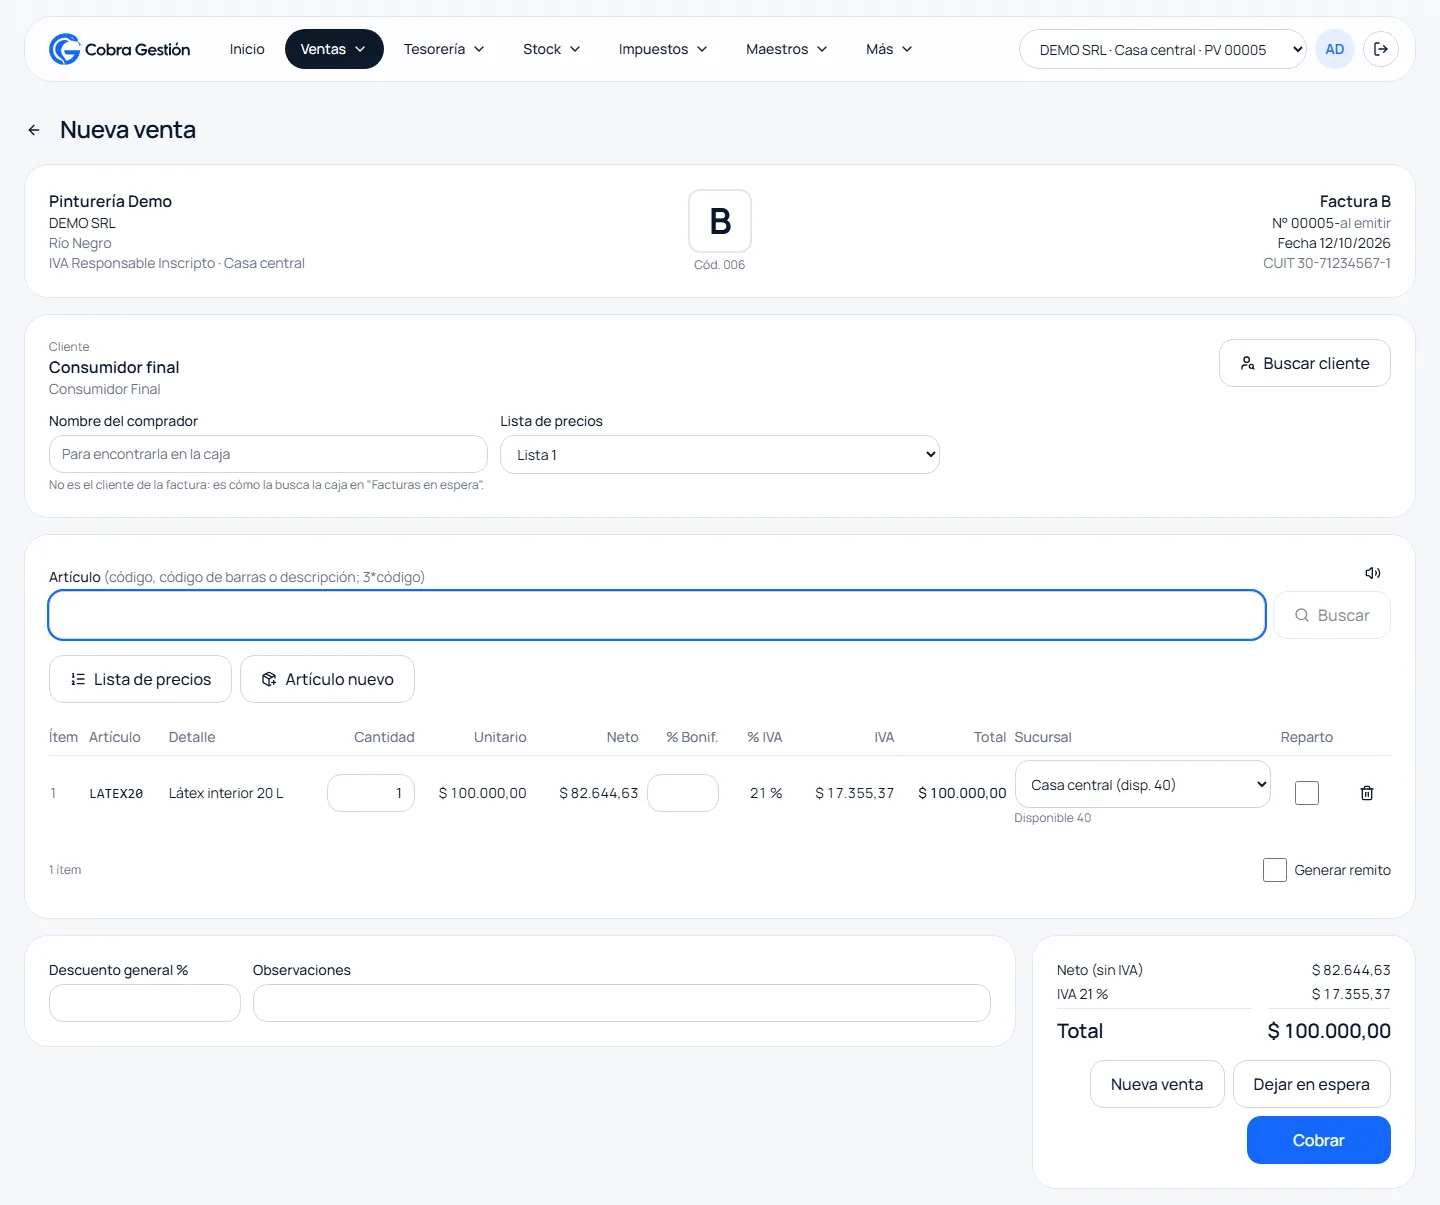Start a Nueva venta from the totals panel
Image resolution: width=1440 pixels, height=1205 pixels.
[1157, 1084]
